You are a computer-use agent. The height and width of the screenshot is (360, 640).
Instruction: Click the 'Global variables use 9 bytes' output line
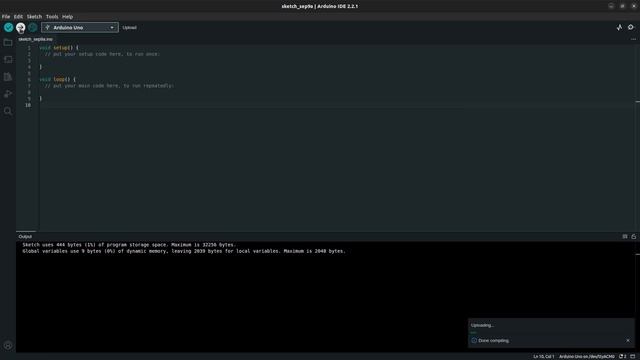pyautogui.click(x=184, y=251)
